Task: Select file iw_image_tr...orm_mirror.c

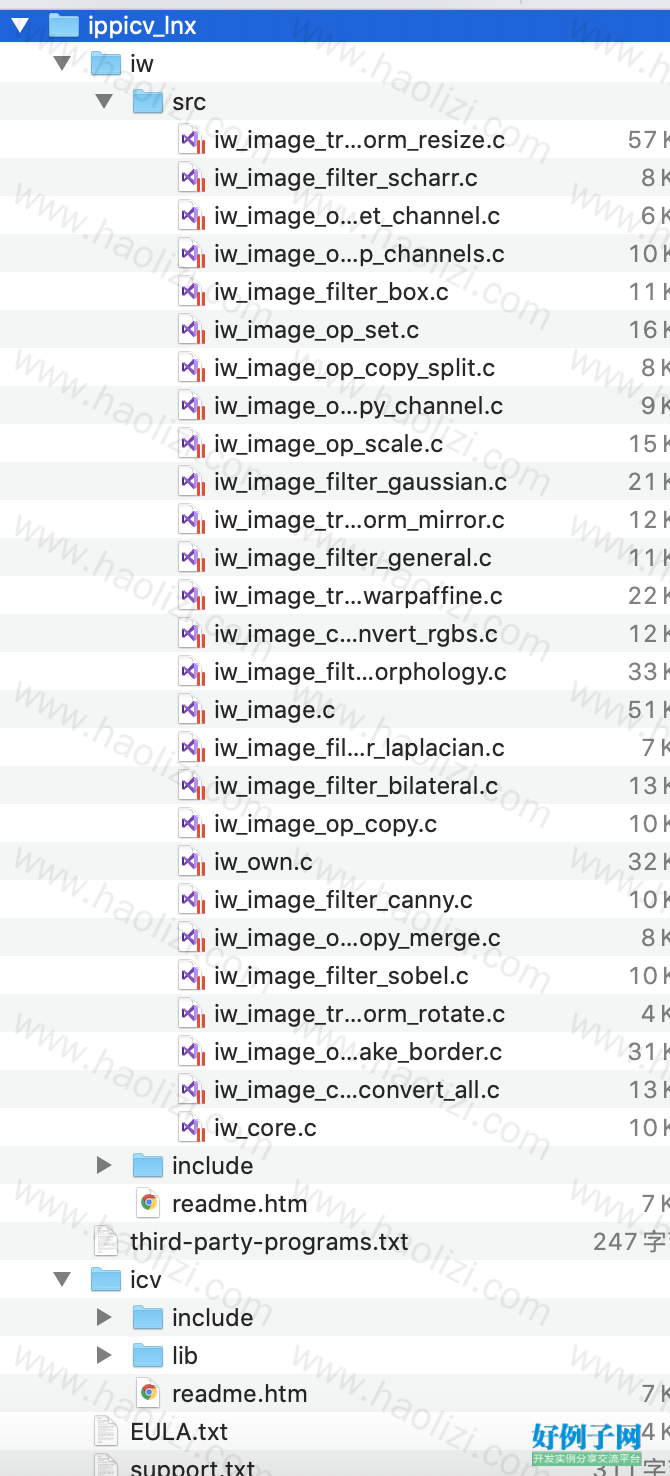Action: pyautogui.click(x=359, y=520)
